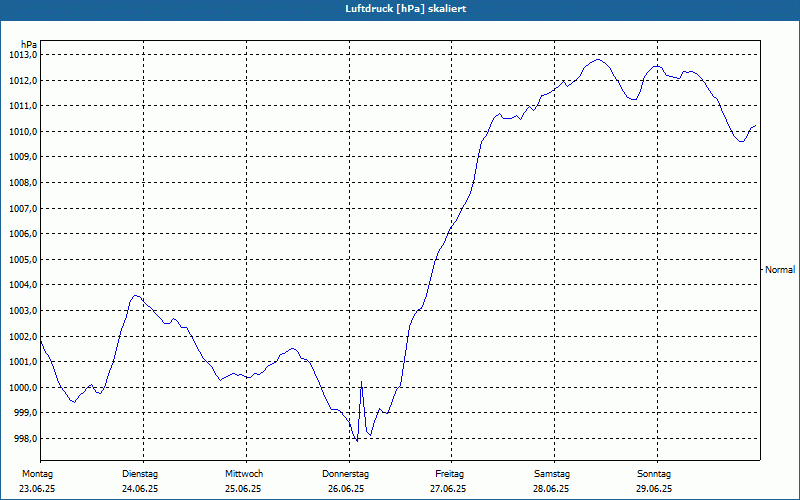Click the 1008,0 axis value

click(23, 183)
